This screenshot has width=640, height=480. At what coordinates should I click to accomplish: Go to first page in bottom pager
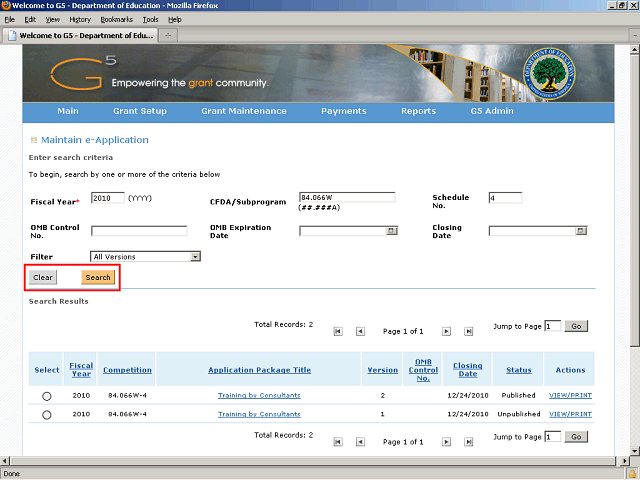338,442
